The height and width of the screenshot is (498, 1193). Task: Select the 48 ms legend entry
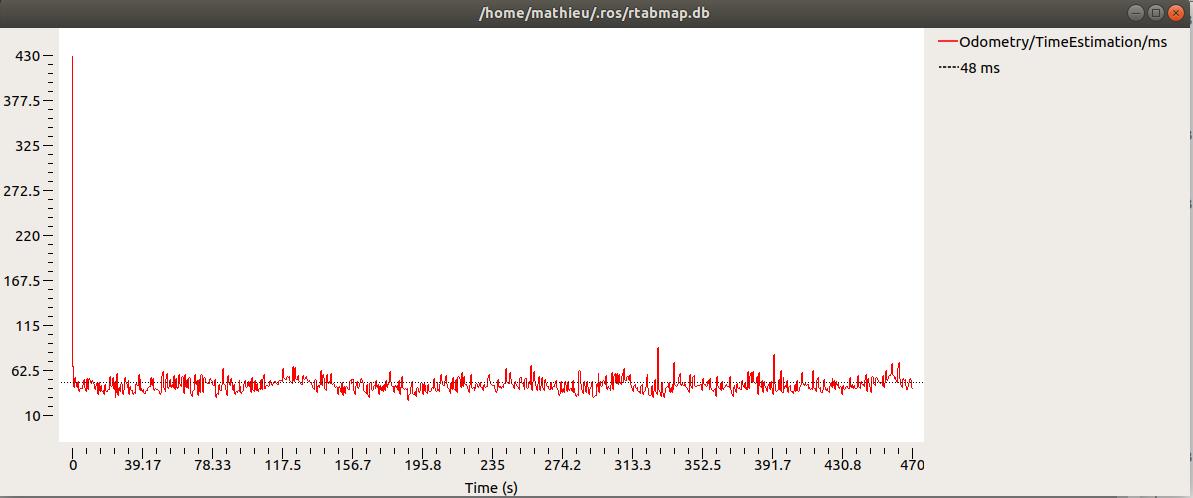pos(979,68)
